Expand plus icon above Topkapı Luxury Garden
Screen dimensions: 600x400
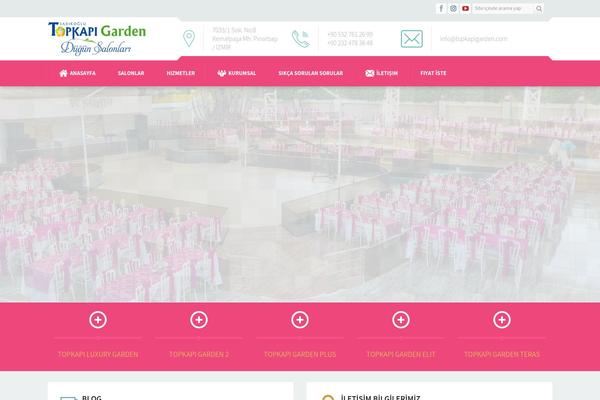[x=98, y=320]
